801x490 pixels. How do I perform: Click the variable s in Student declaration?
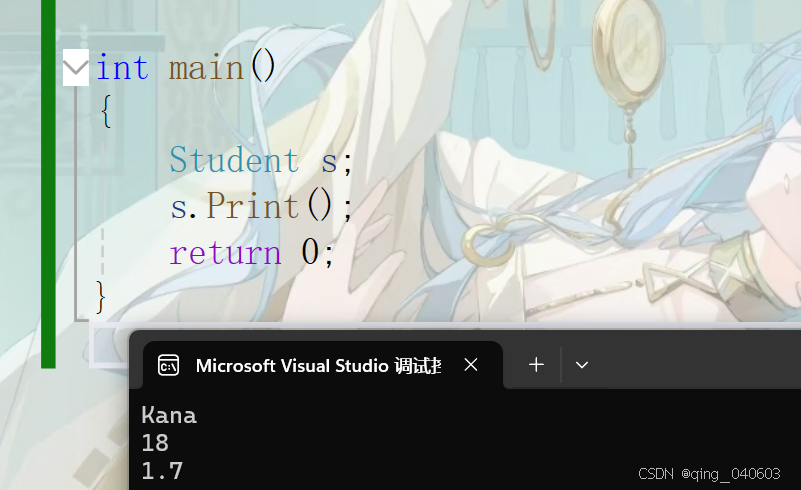click(x=329, y=161)
